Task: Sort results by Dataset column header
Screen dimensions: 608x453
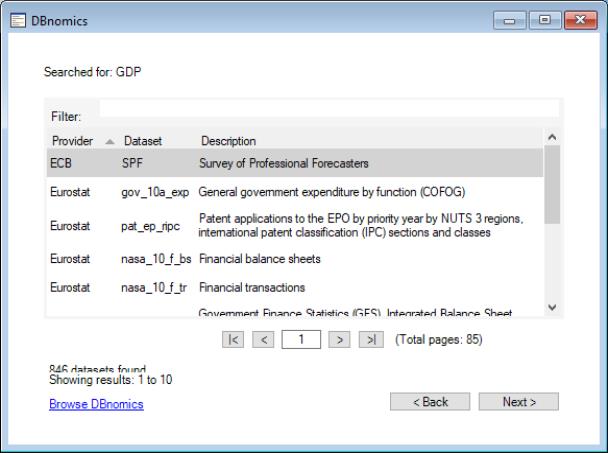Action: (142, 141)
